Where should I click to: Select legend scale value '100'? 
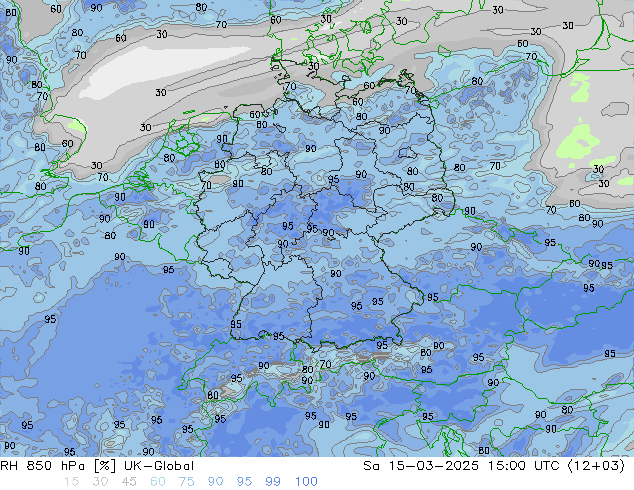(x=306, y=482)
